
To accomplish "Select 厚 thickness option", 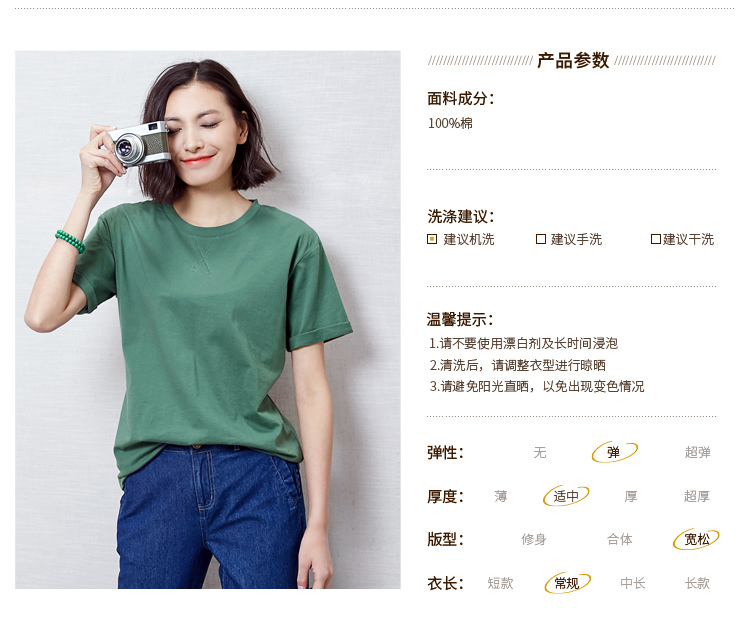I will [631, 496].
